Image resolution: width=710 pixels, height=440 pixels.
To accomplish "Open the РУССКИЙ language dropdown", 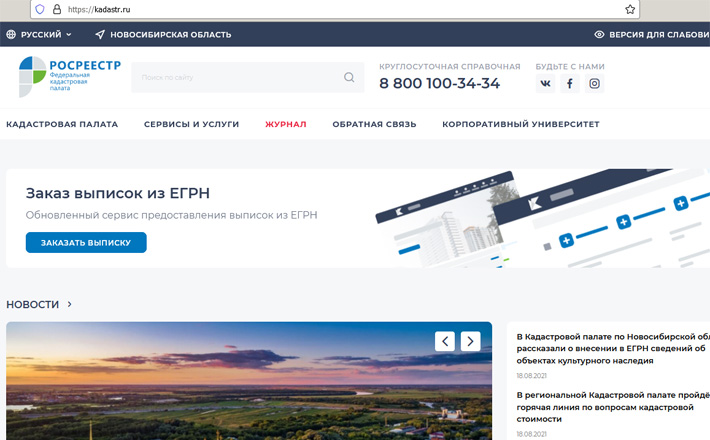I will [x=46, y=34].
